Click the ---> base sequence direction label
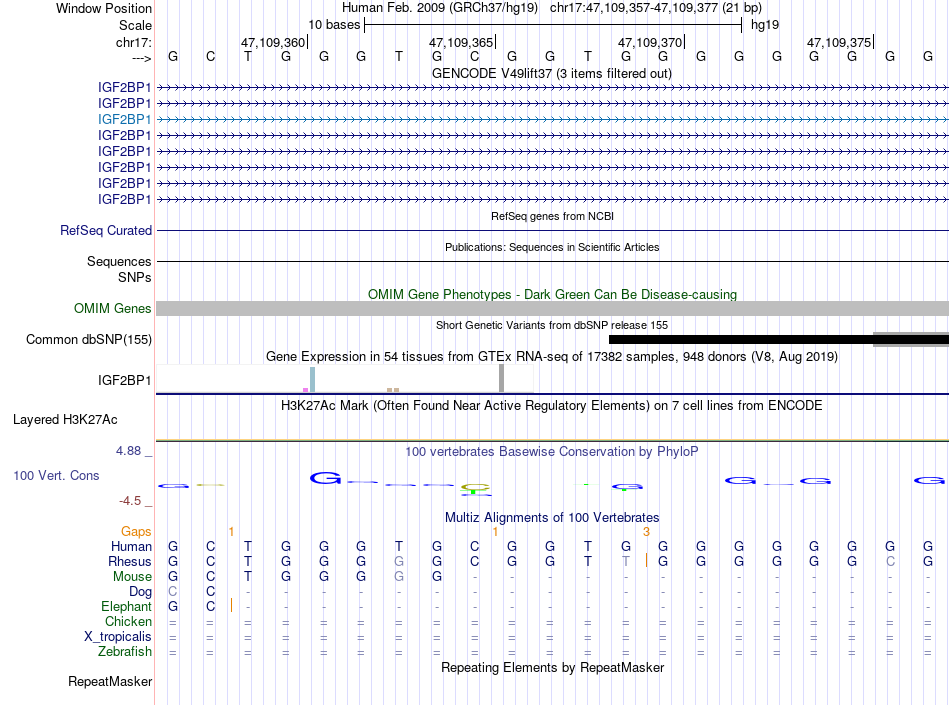 point(141,58)
